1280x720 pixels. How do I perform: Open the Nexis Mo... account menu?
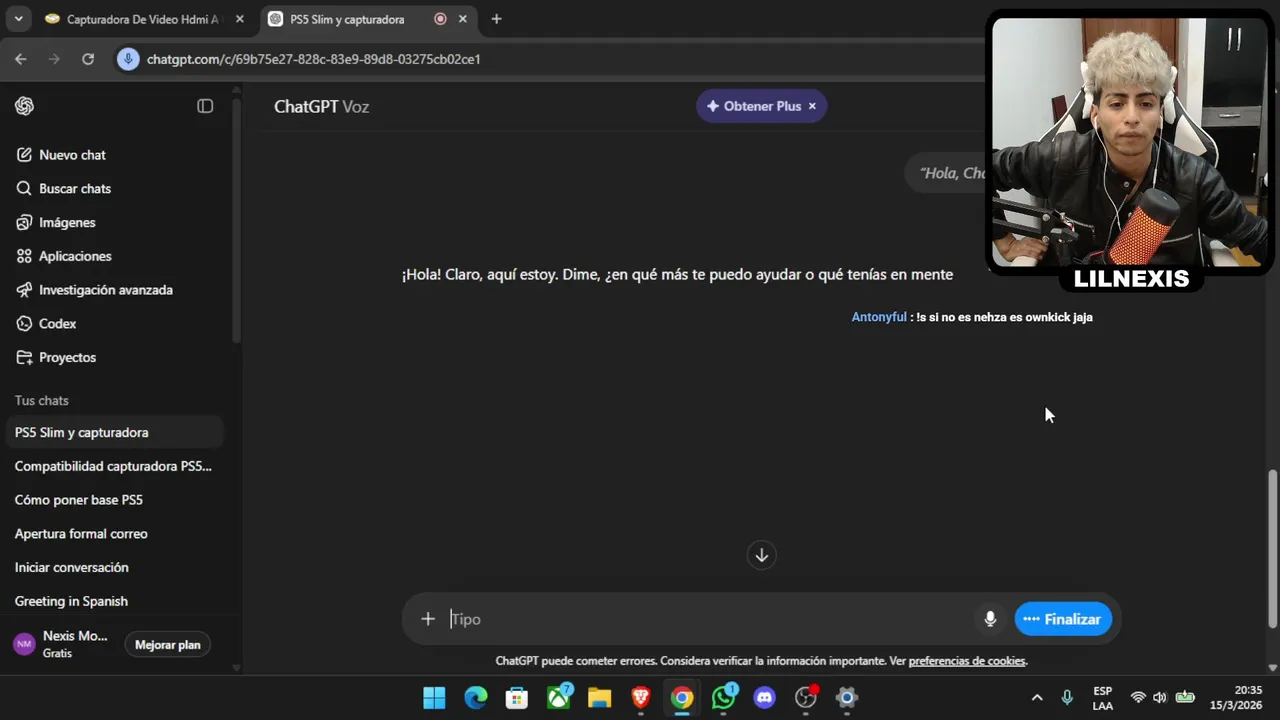click(x=60, y=644)
